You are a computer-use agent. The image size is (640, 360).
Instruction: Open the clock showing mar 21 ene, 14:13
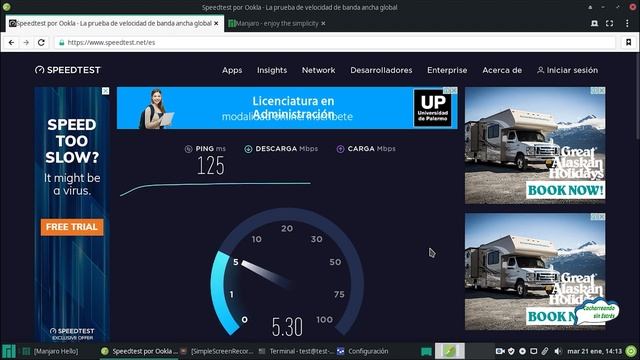595,351
